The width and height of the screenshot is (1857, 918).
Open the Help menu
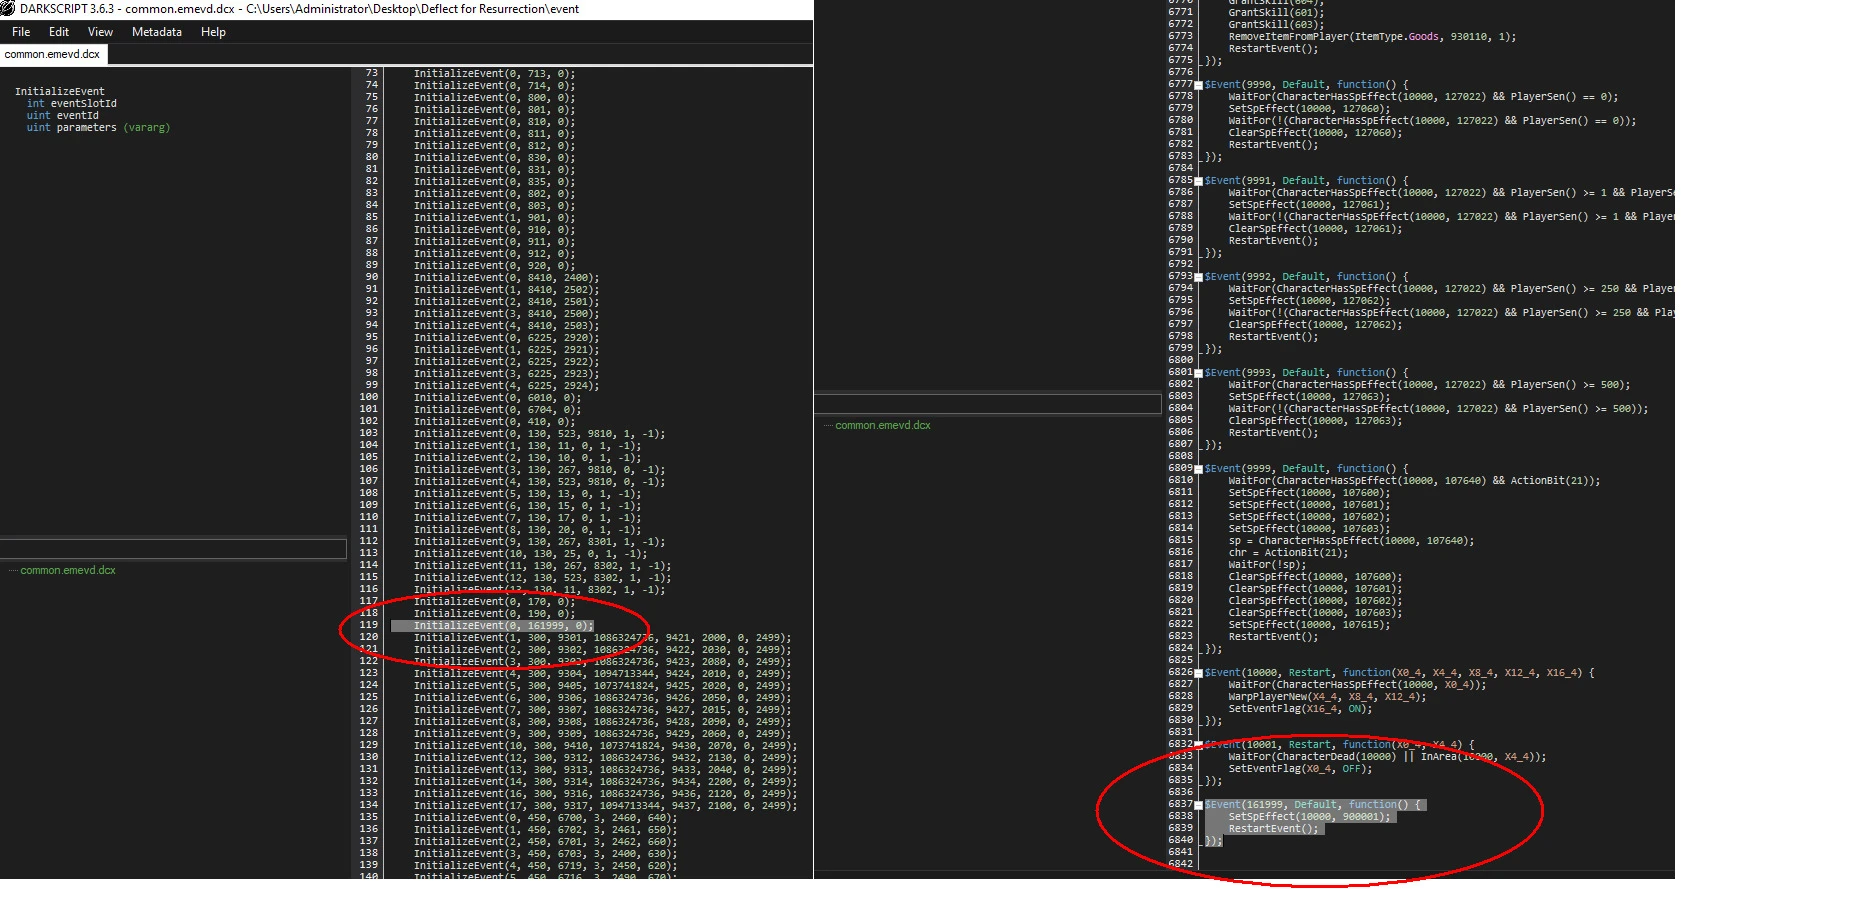(x=213, y=32)
